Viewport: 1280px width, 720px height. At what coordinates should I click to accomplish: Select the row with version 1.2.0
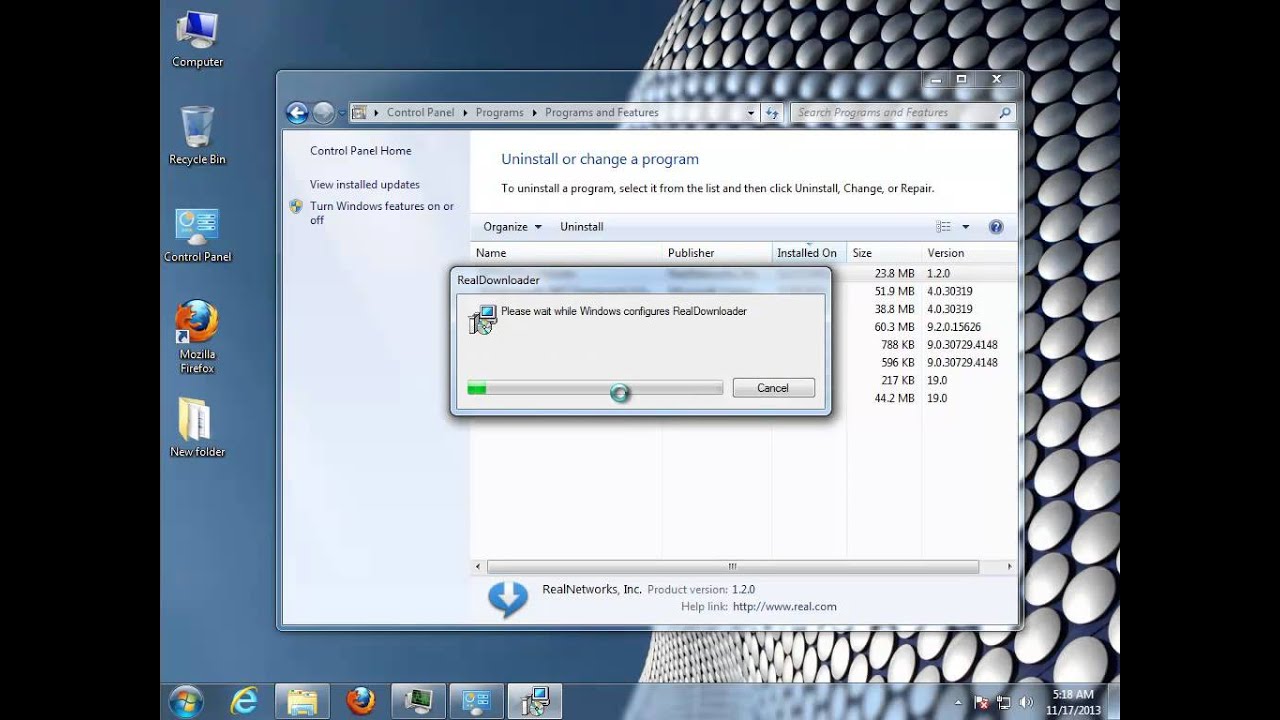click(x=744, y=273)
